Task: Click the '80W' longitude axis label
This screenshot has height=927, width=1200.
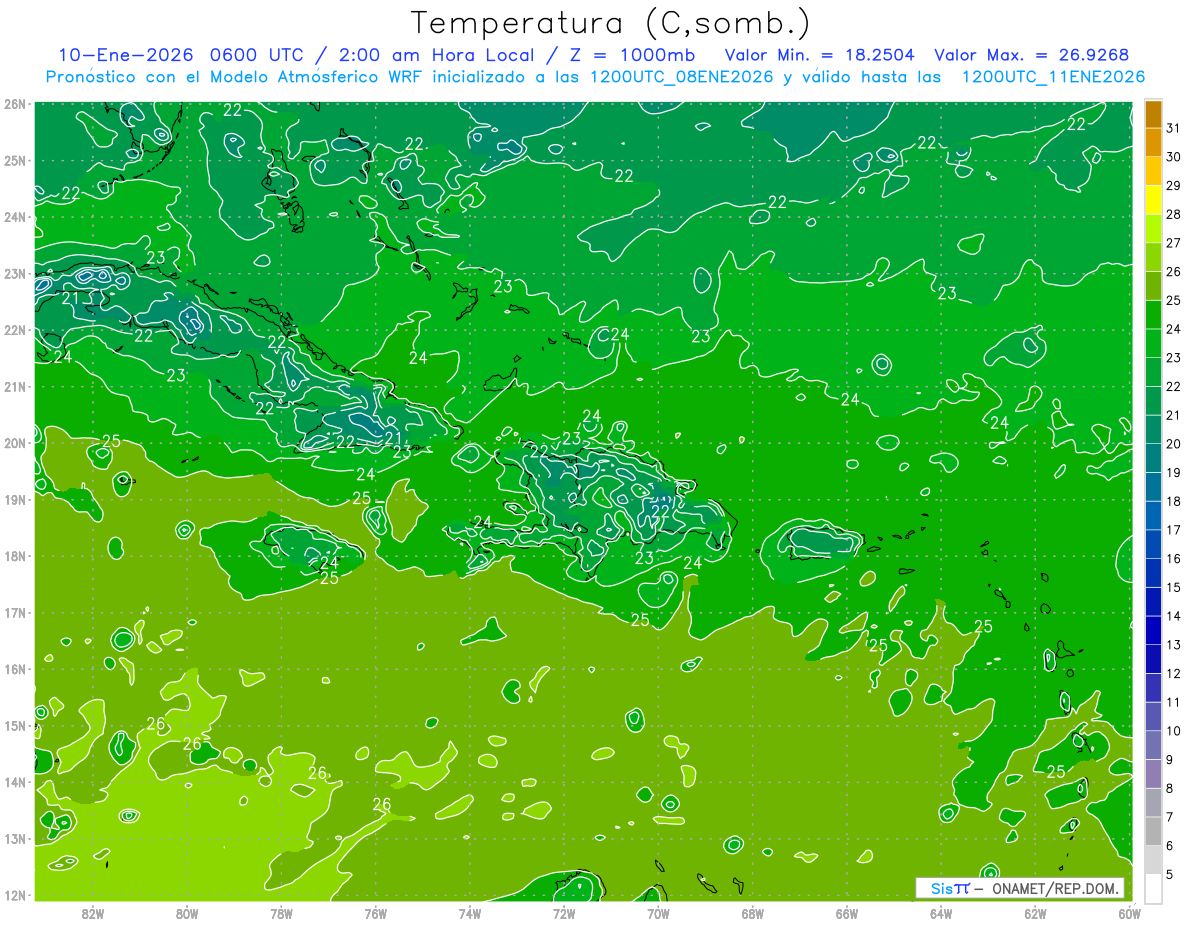Action: 187,912
